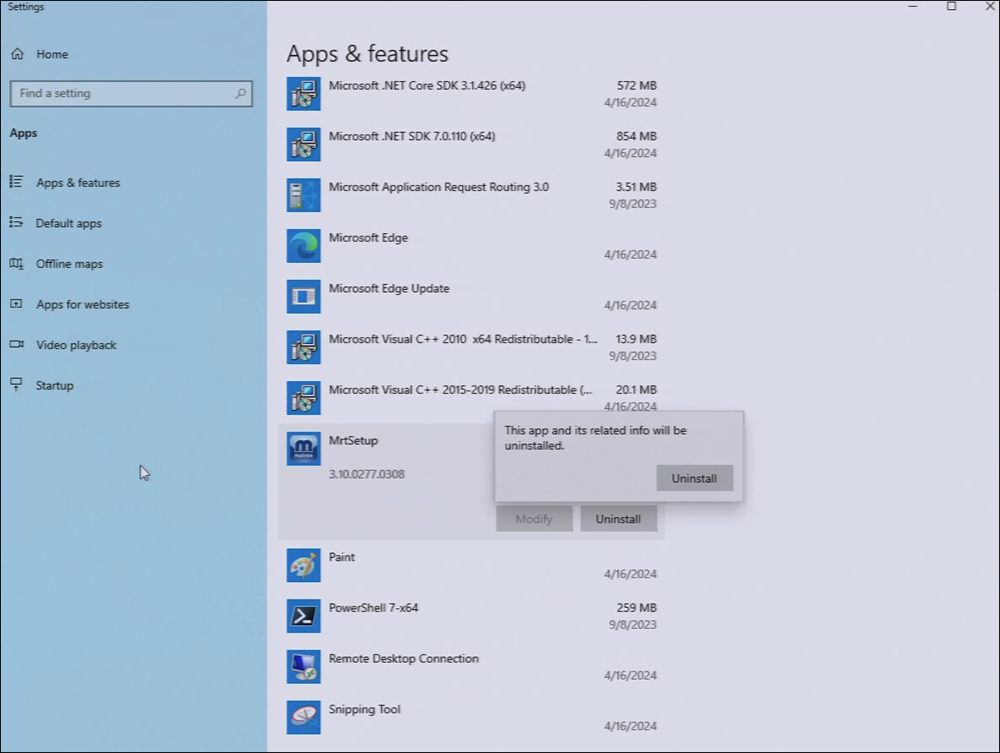Image resolution: width=1000 pixels, height=753 pixels.
Task: Click the search magnifier icon
Action: 240,94
